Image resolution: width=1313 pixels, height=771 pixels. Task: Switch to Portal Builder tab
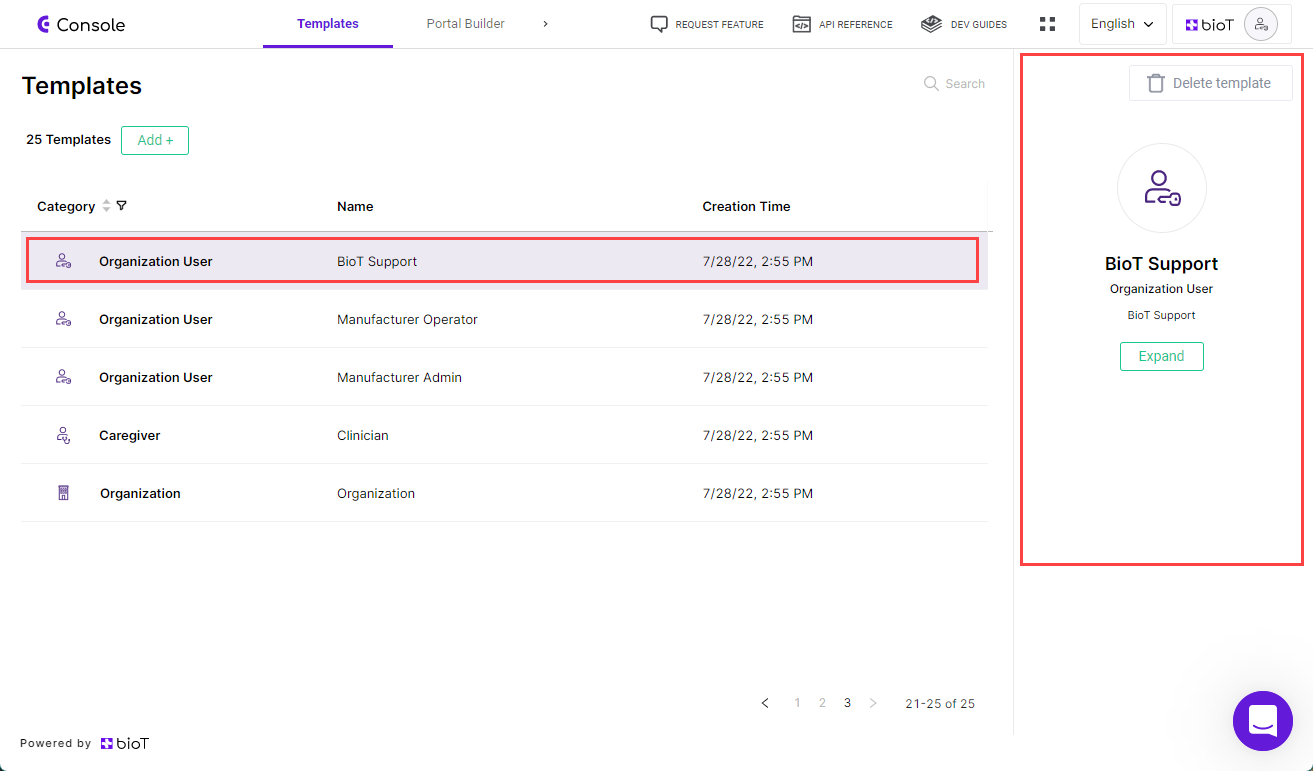click(465, 24)
